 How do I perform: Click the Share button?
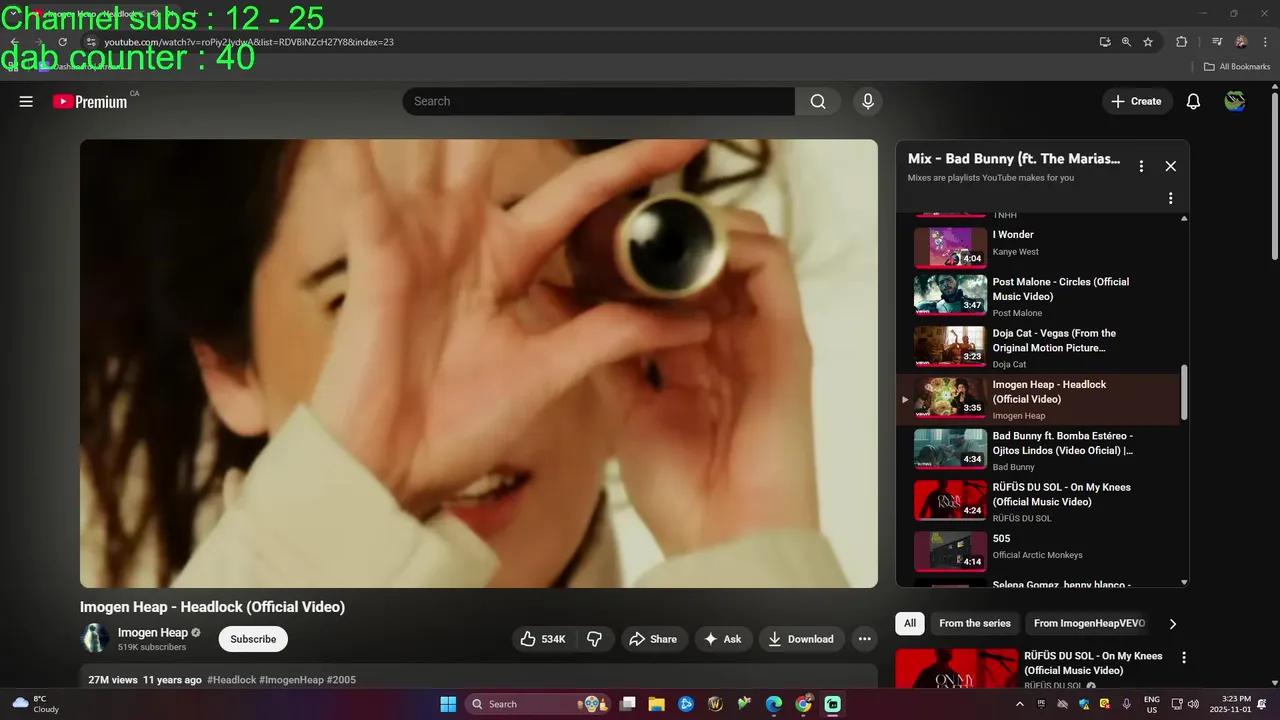coord(654,639)
